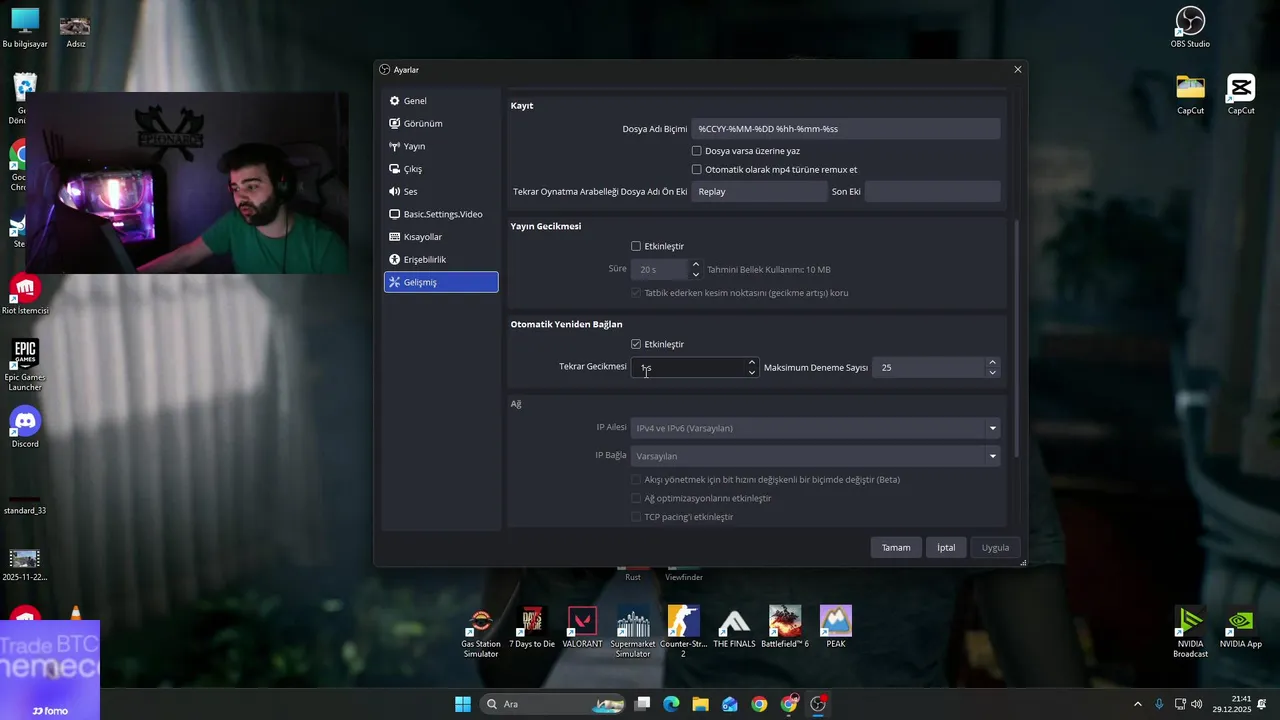
Task: Select the VALORANT desktop icon
Action: tap(582, 627)
